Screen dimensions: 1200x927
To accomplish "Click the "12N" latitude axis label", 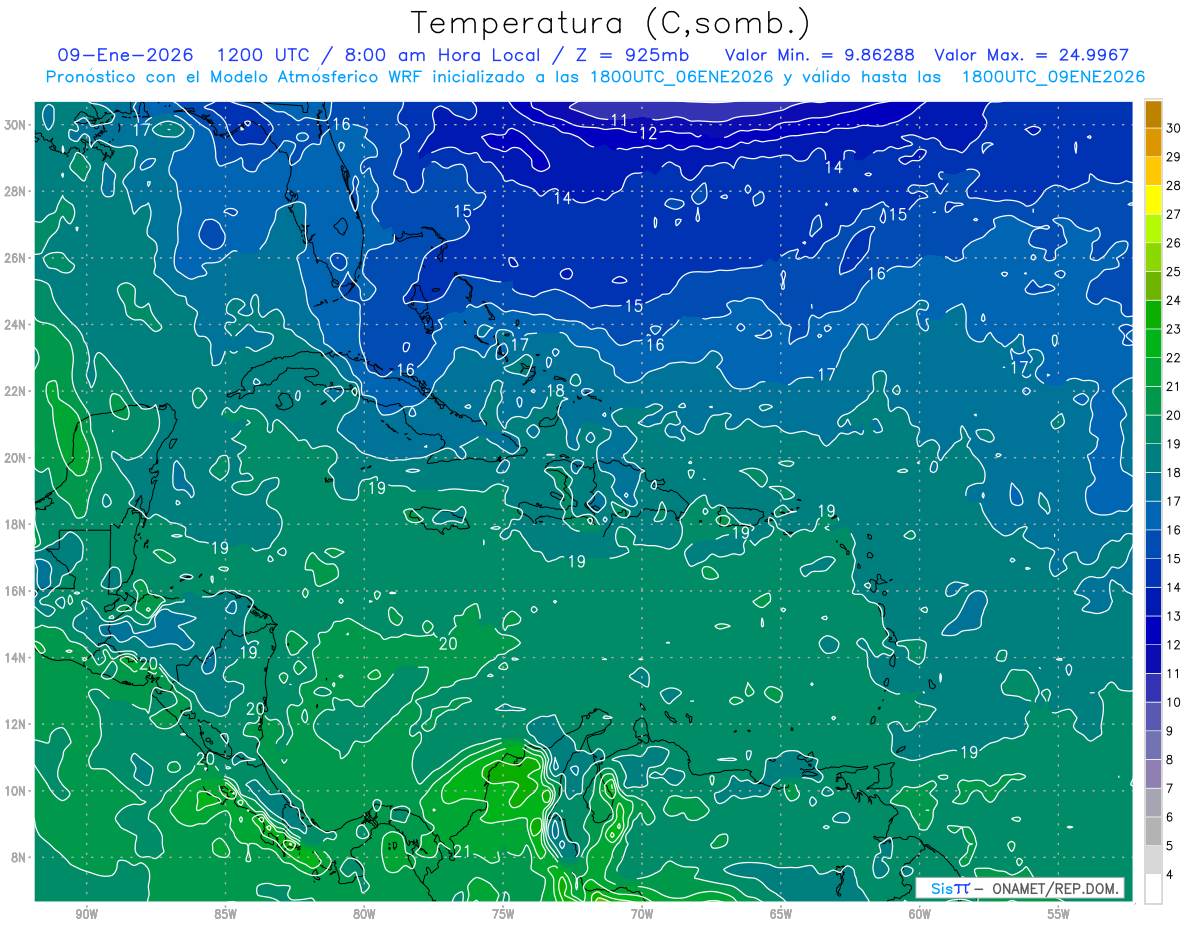I will 17,724.
